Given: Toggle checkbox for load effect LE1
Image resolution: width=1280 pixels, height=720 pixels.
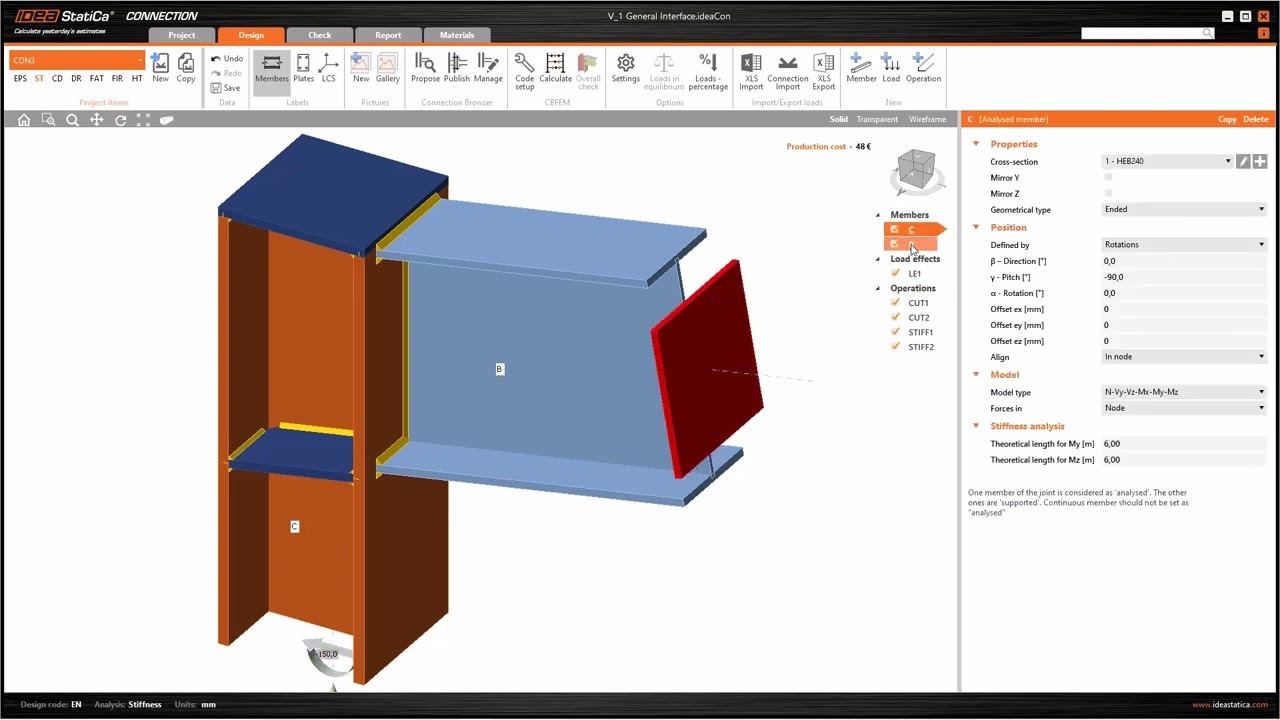Looking at the screenshot, I should [895, 273].
